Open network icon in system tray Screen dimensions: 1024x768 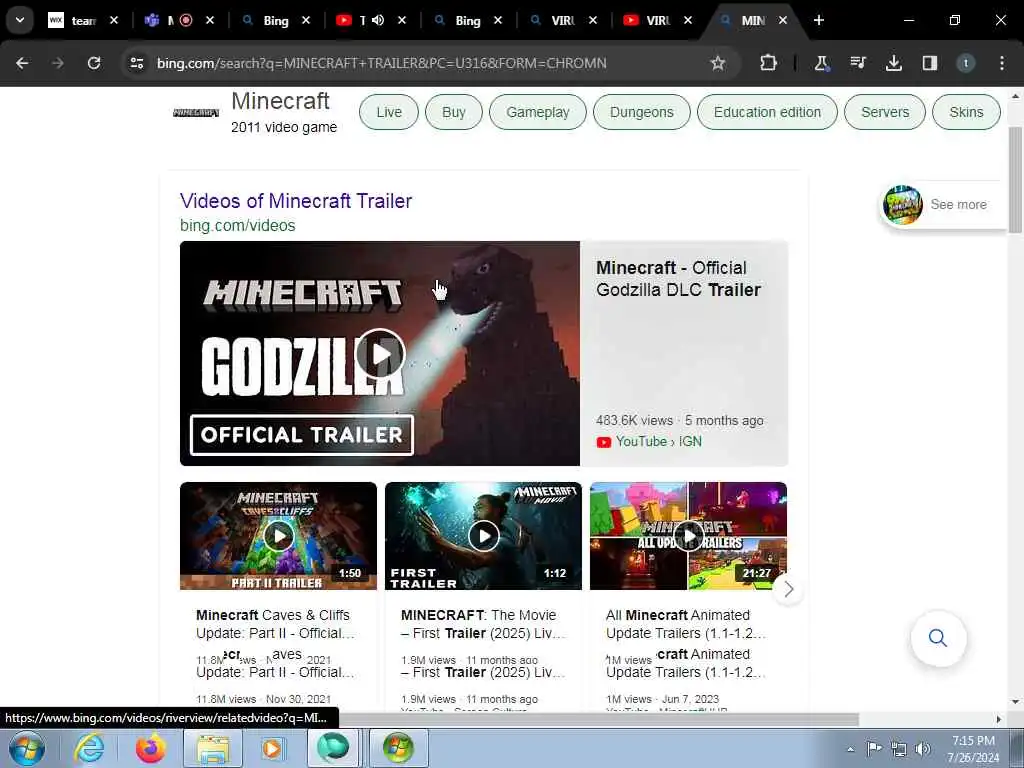(899, 749)
